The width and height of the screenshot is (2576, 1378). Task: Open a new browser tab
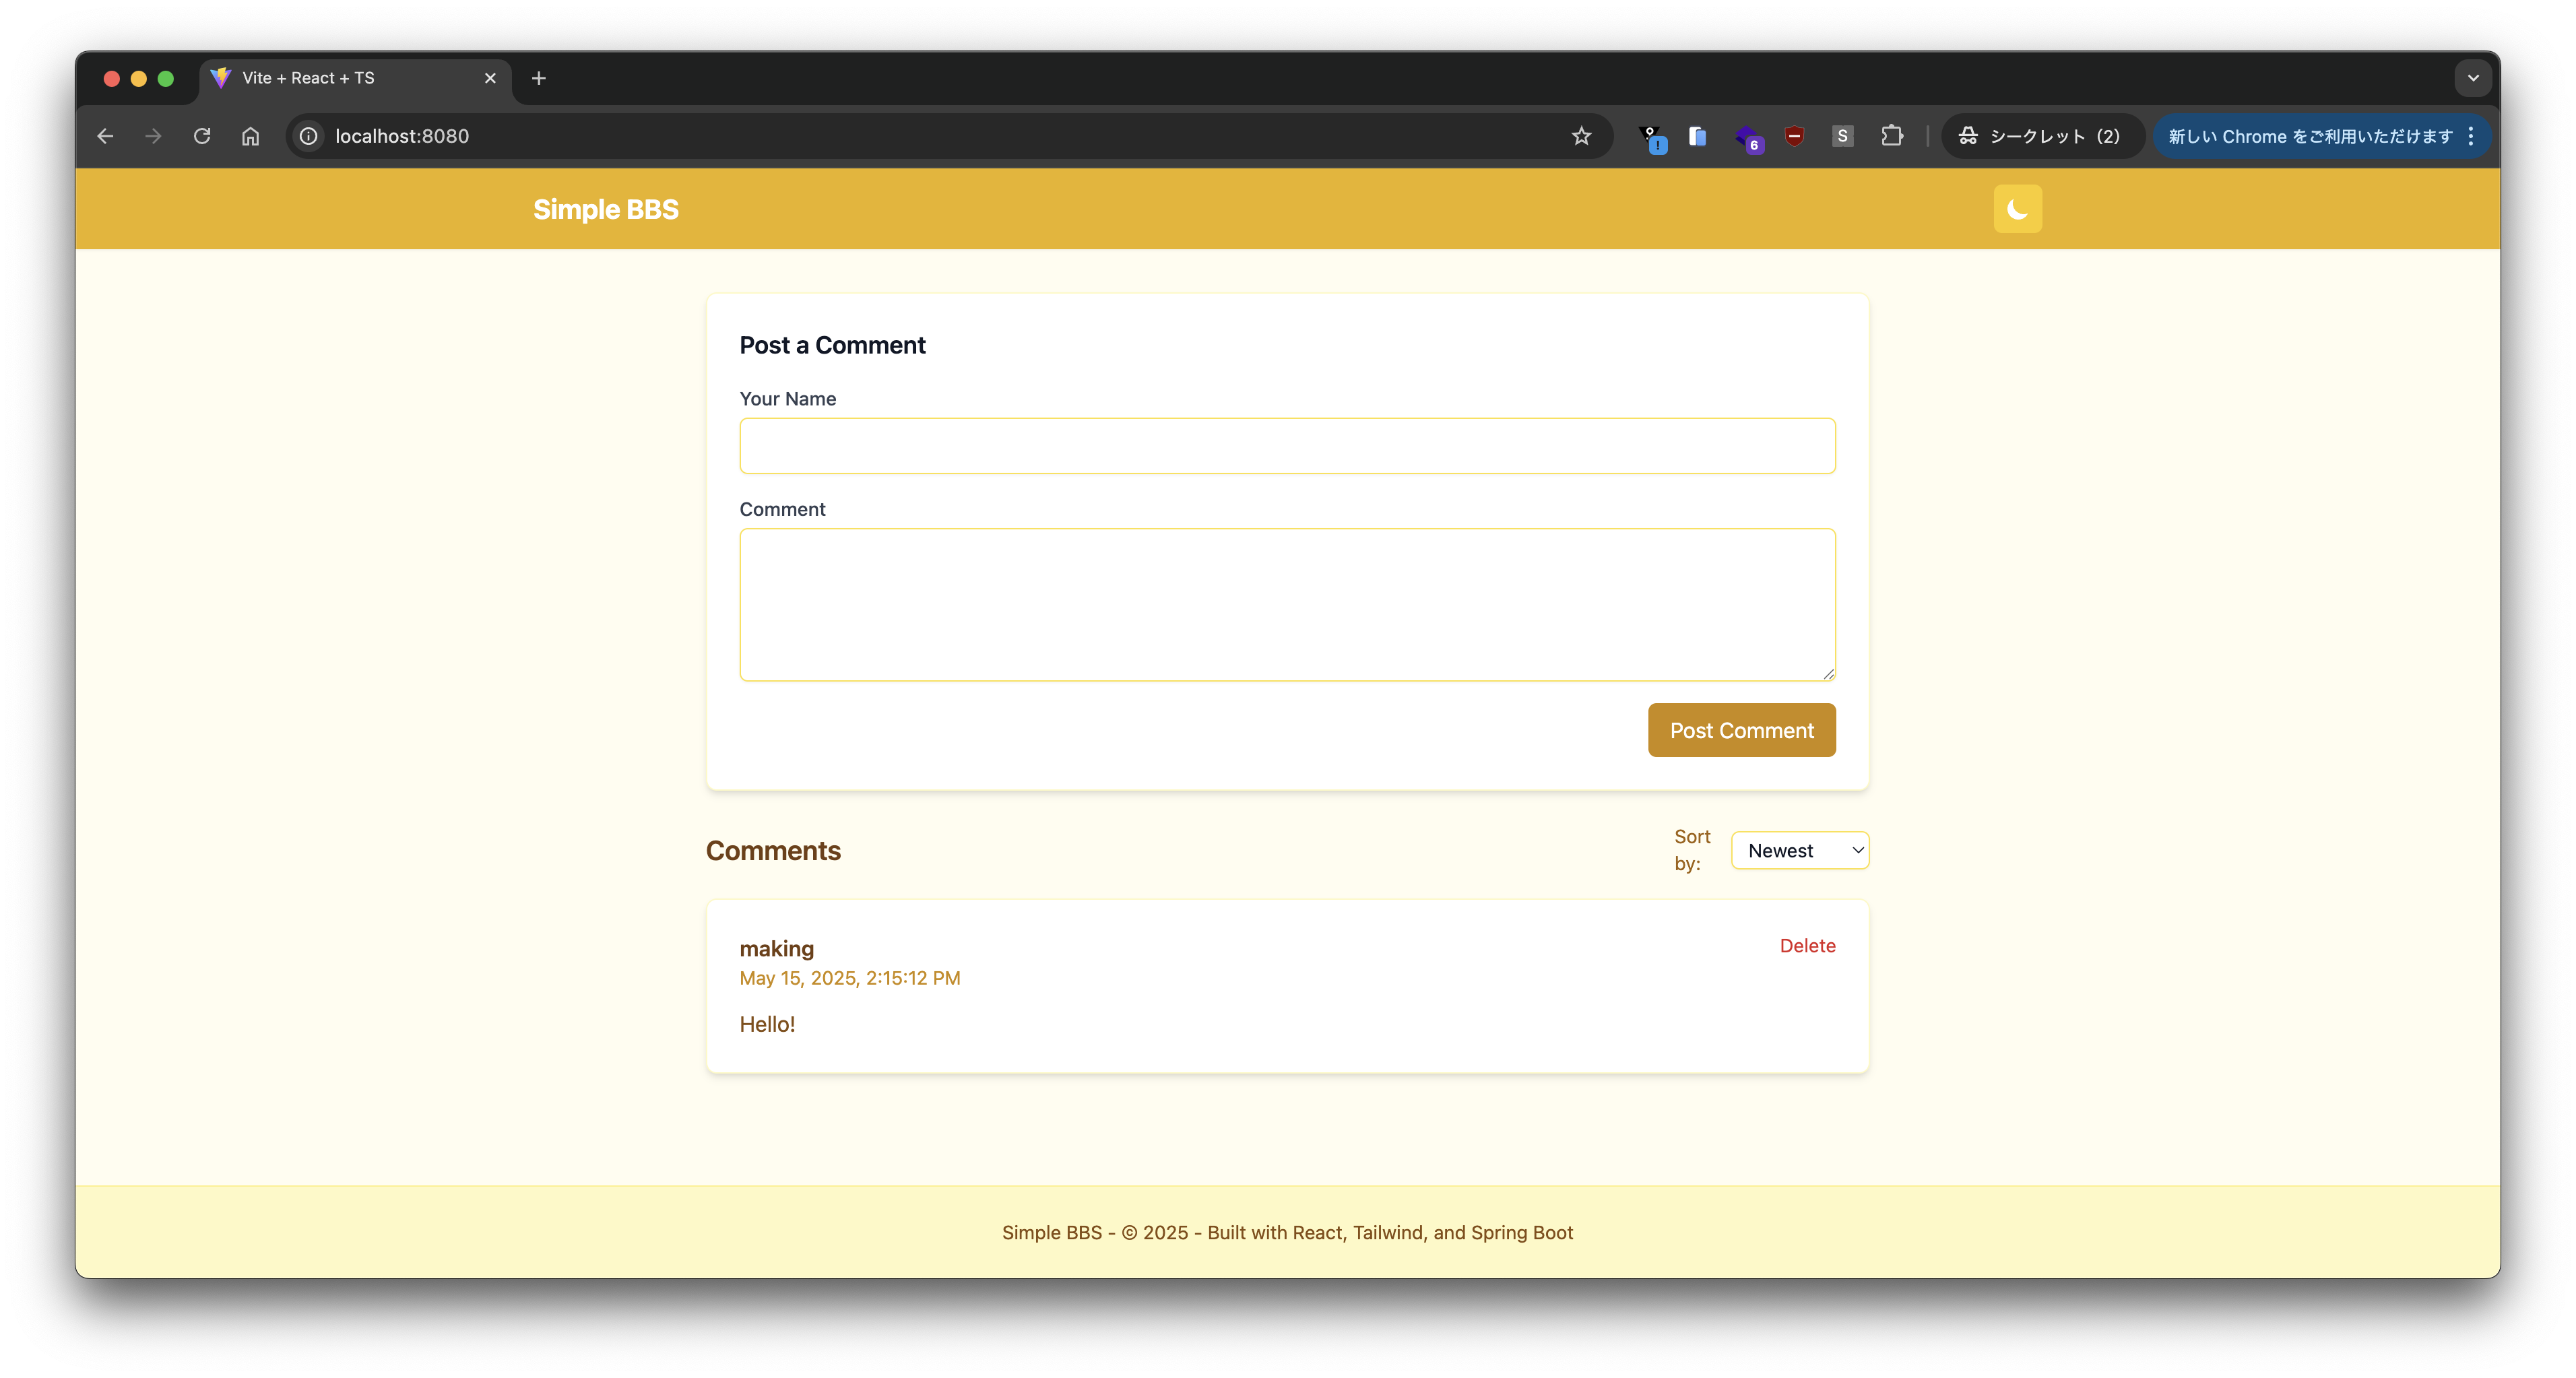539,78
